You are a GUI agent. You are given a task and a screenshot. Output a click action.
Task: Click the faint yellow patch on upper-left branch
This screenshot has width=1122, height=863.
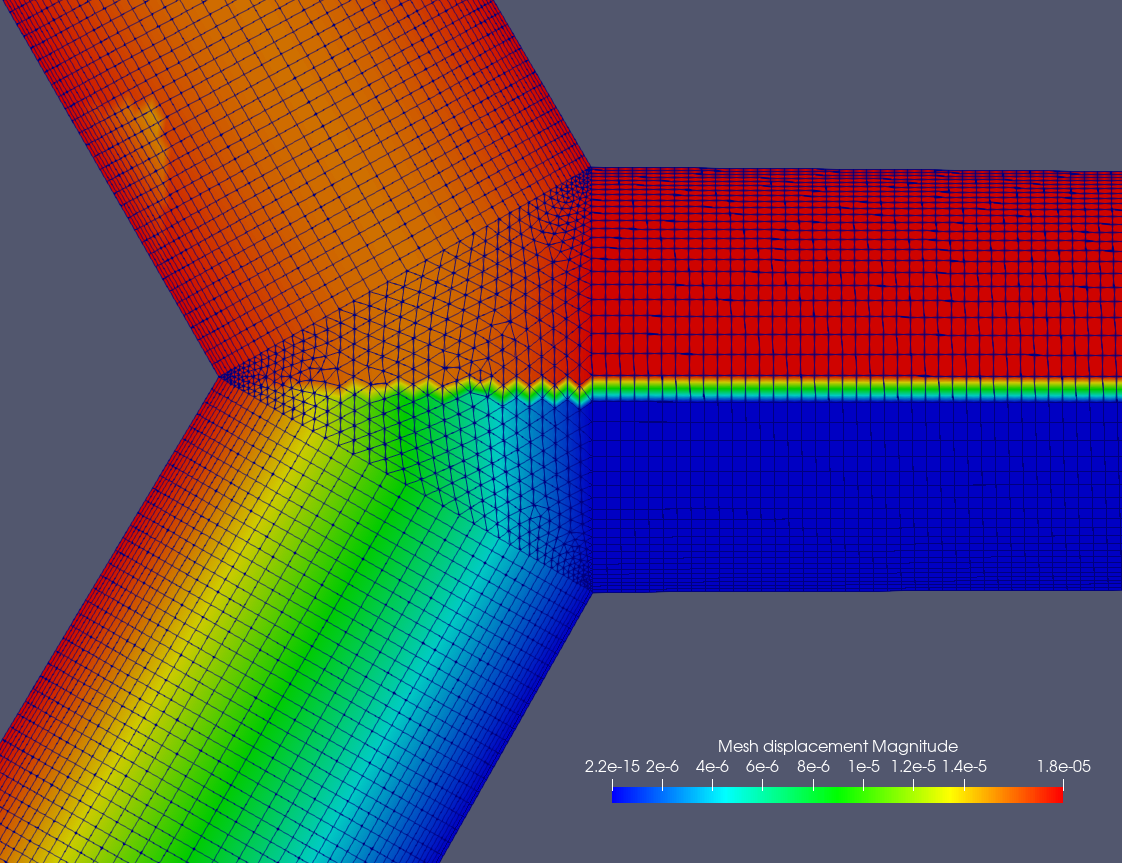(x=146, y=130)
